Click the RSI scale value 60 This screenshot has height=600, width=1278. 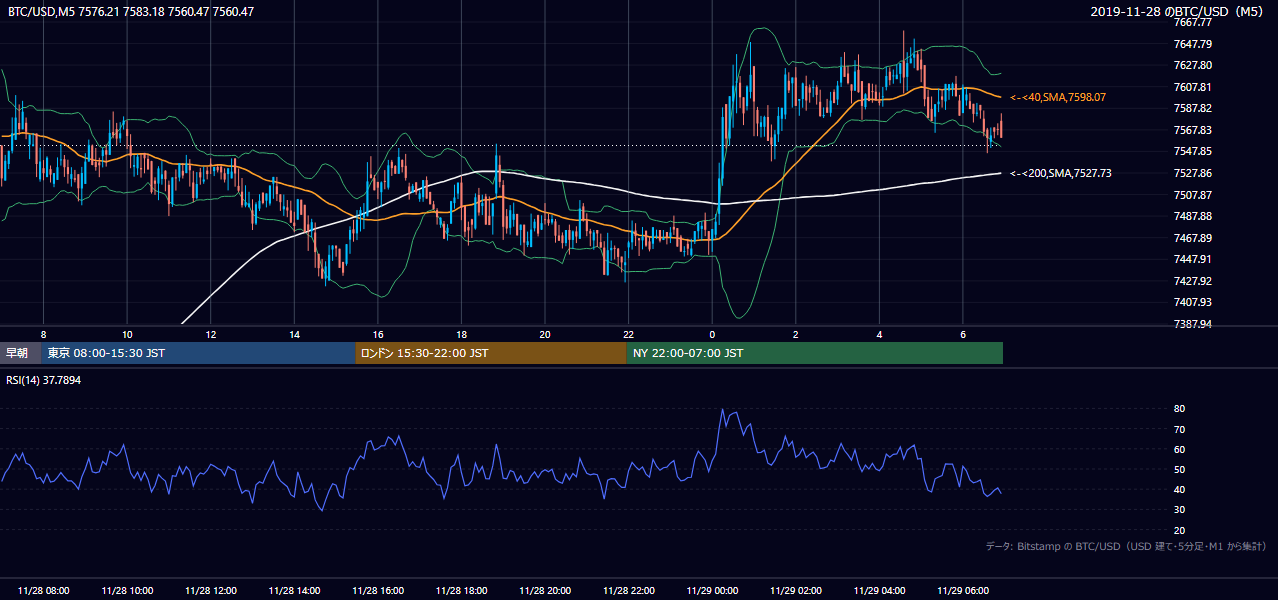(x=1180, y=449)
